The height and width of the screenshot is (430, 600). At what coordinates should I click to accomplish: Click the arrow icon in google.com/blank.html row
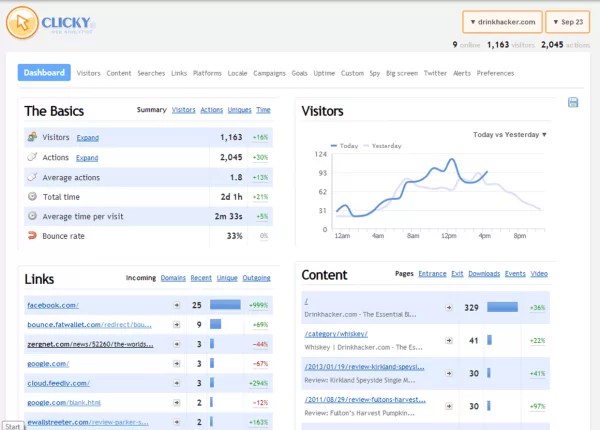(176, 402)
